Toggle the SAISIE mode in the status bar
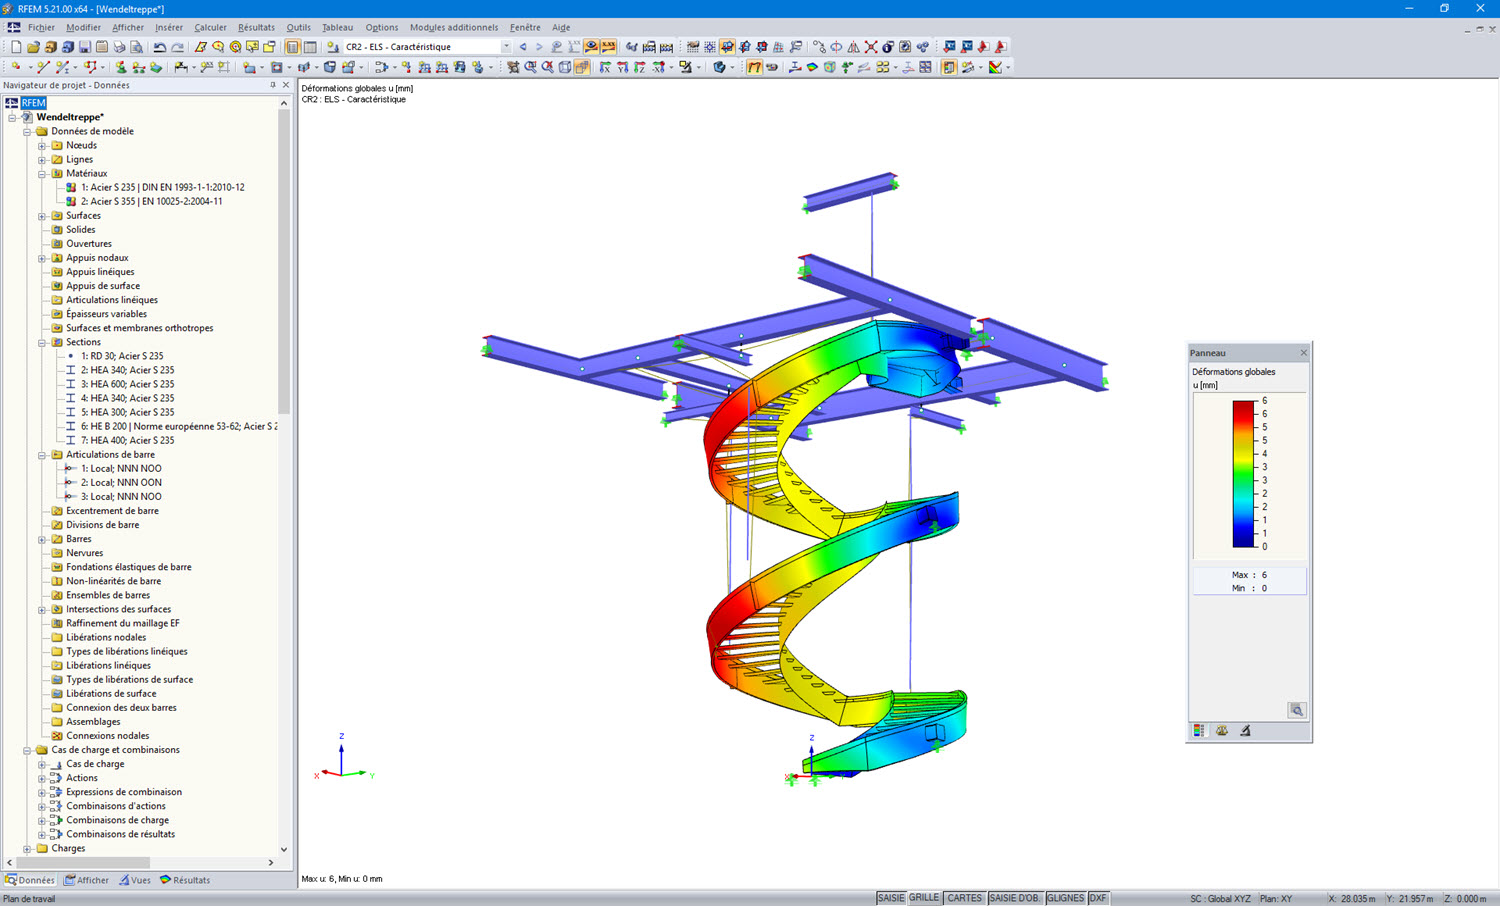This screenshot has height=906, width=1500. (892, 897)
